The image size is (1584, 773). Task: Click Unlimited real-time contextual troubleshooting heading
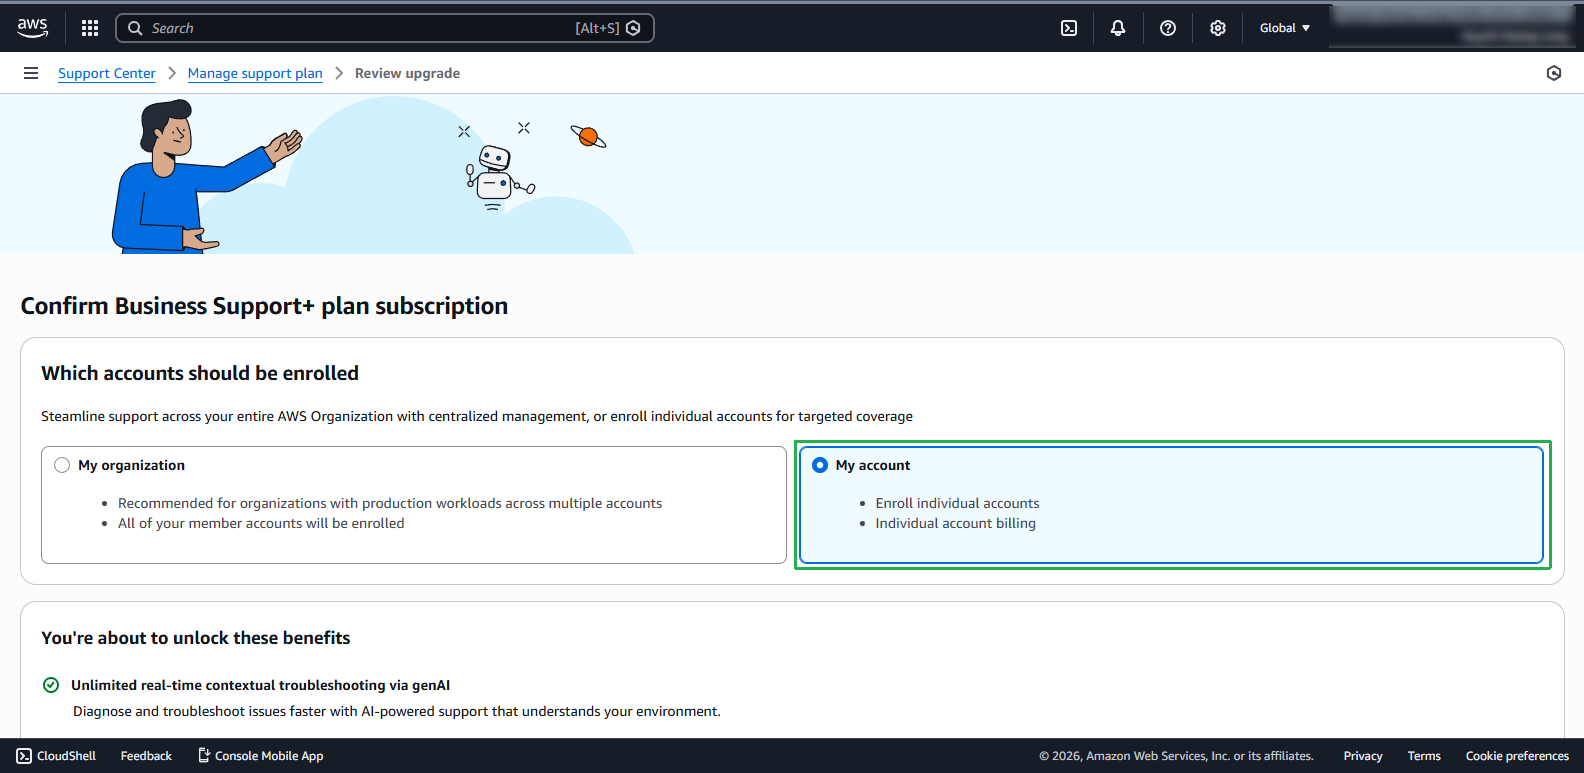(260, 685)
